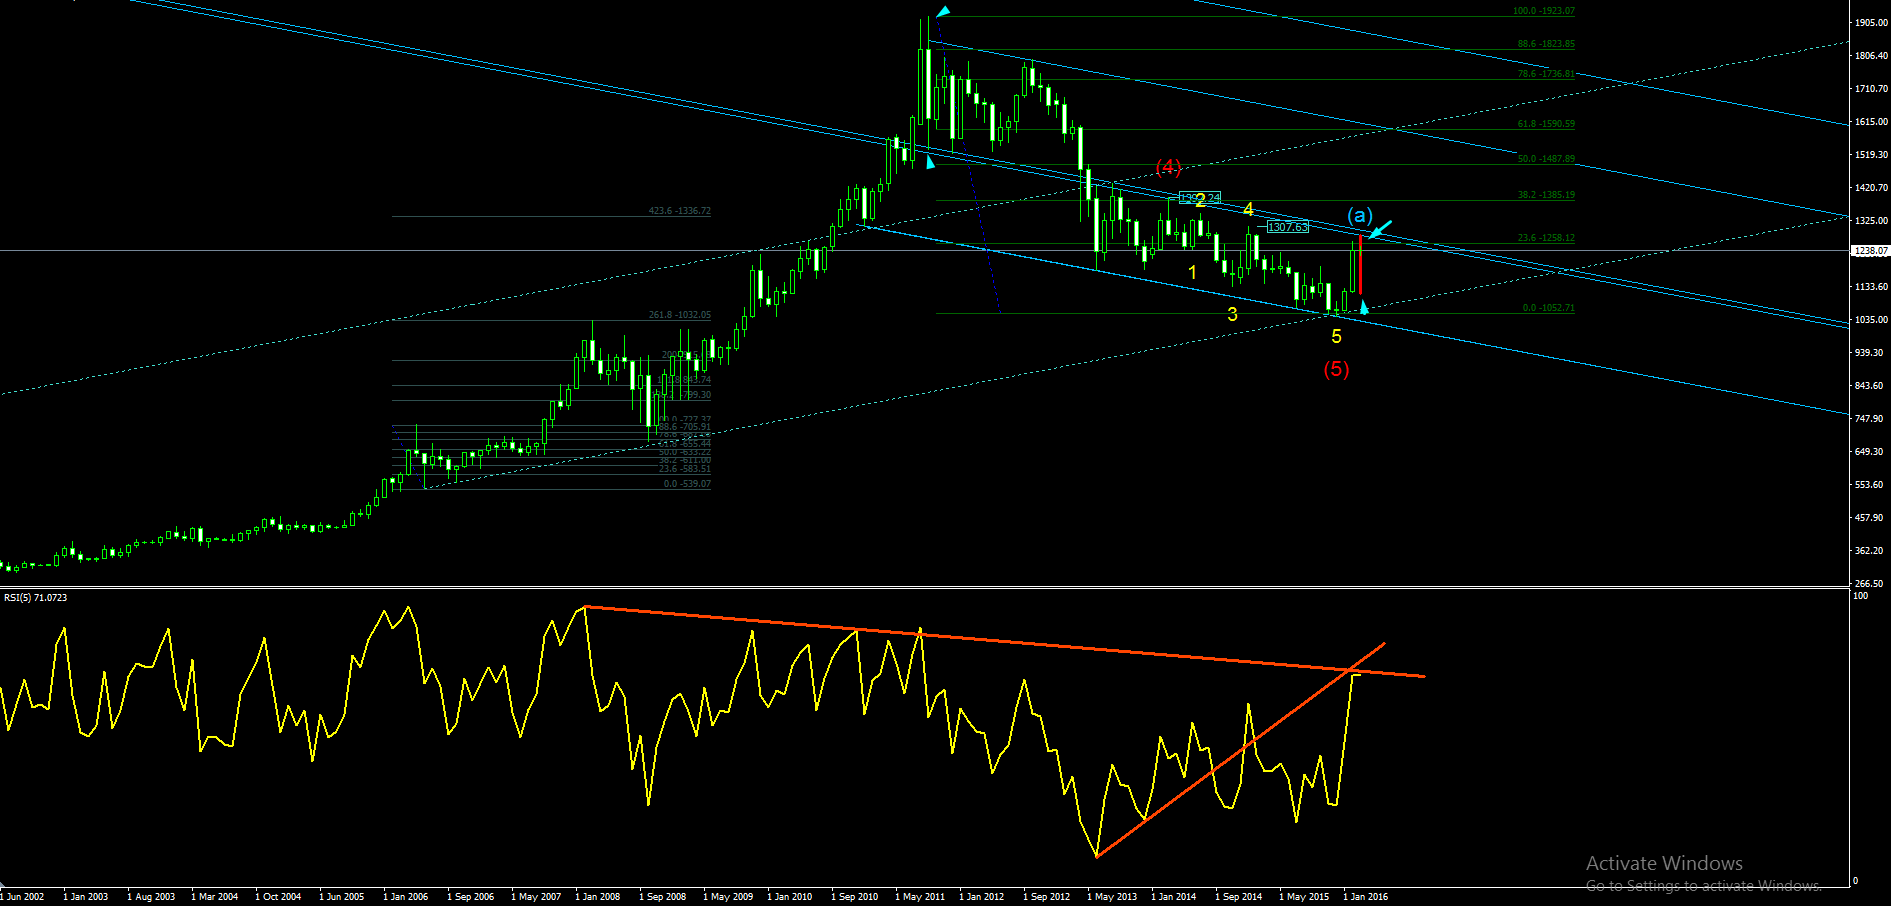Click Fibonacci level 23.6 -583.51
Screen dimensions: 1891x906
coord(685,469)
